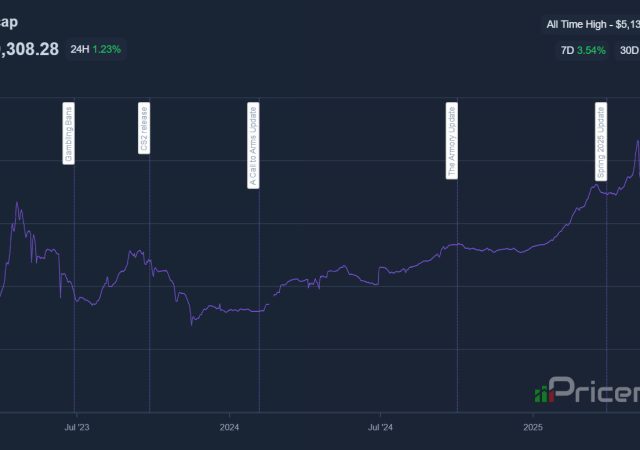Image resolution: width=640 pixels, height=450 pixels.
Task: Select the A Call to Arms Update marker
Action: tap(252, 145)
